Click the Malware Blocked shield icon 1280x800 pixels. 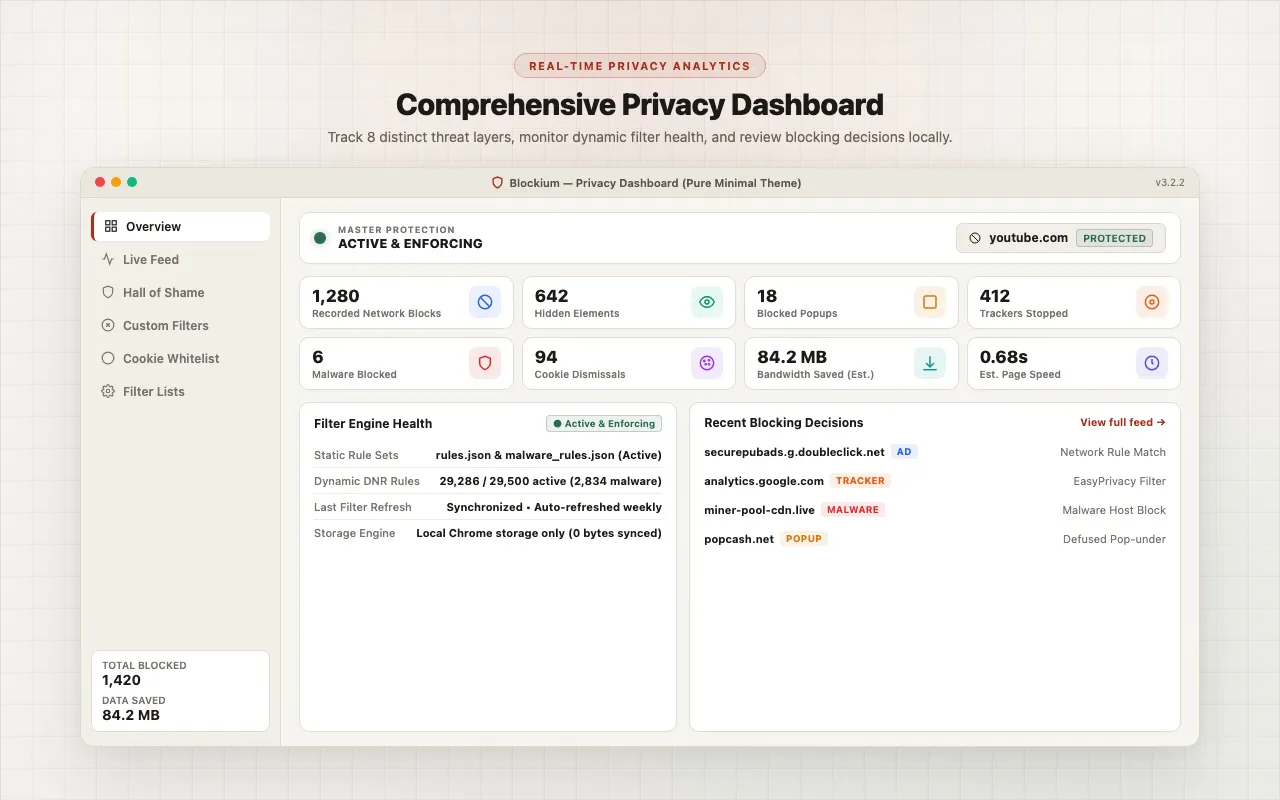(x=485, y=363)
